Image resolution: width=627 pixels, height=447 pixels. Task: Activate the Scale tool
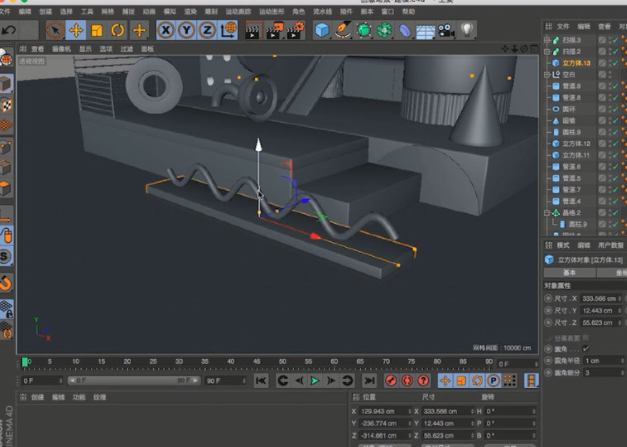coord(97,30)
